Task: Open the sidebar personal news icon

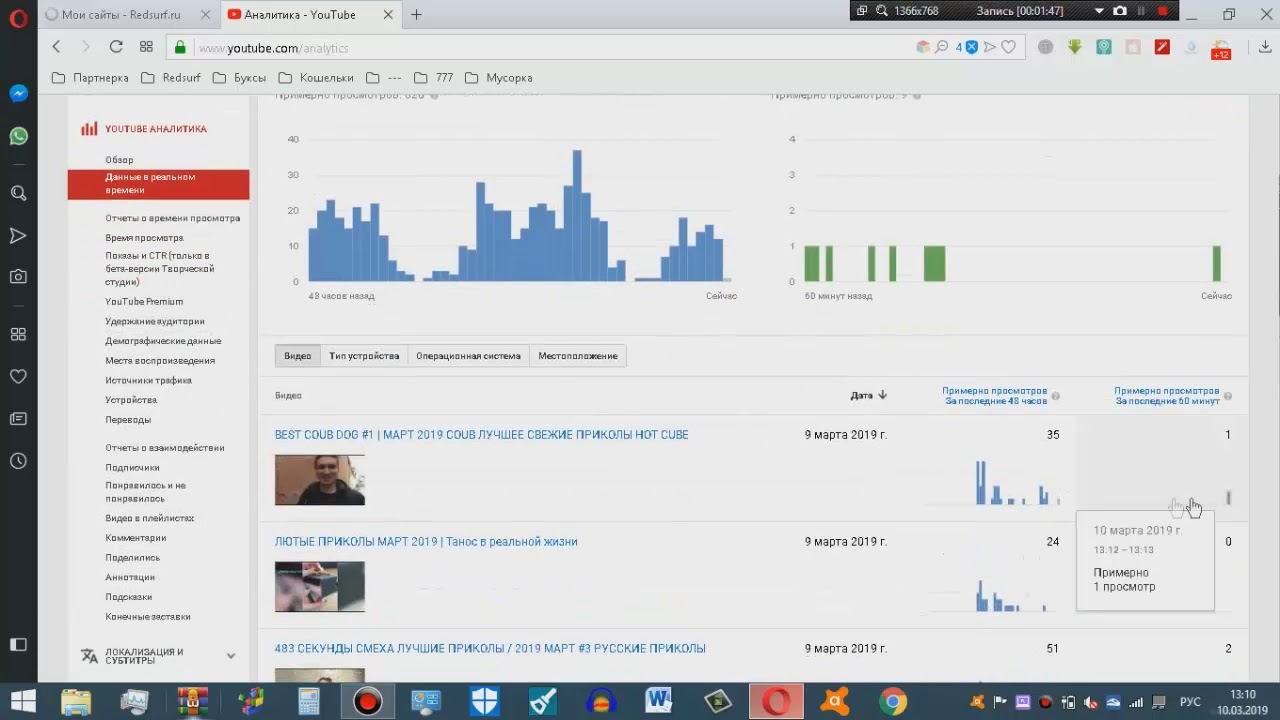Action: coord(18,419)
